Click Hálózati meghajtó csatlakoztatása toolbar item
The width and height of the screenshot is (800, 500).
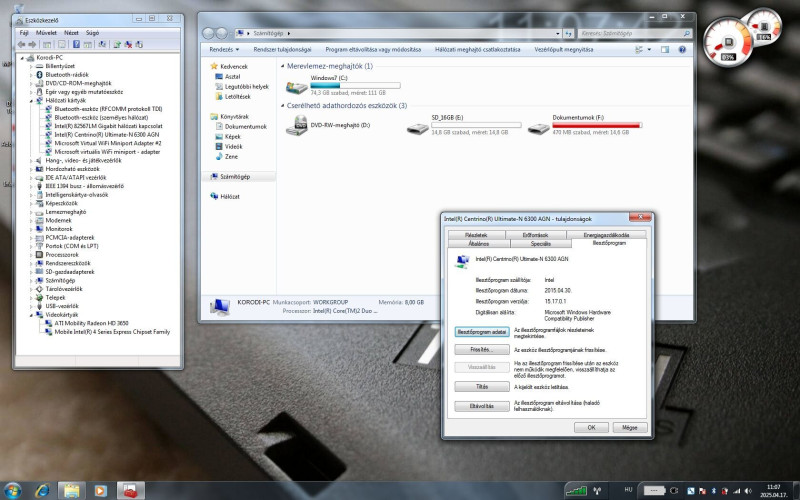tap(478, 49)
